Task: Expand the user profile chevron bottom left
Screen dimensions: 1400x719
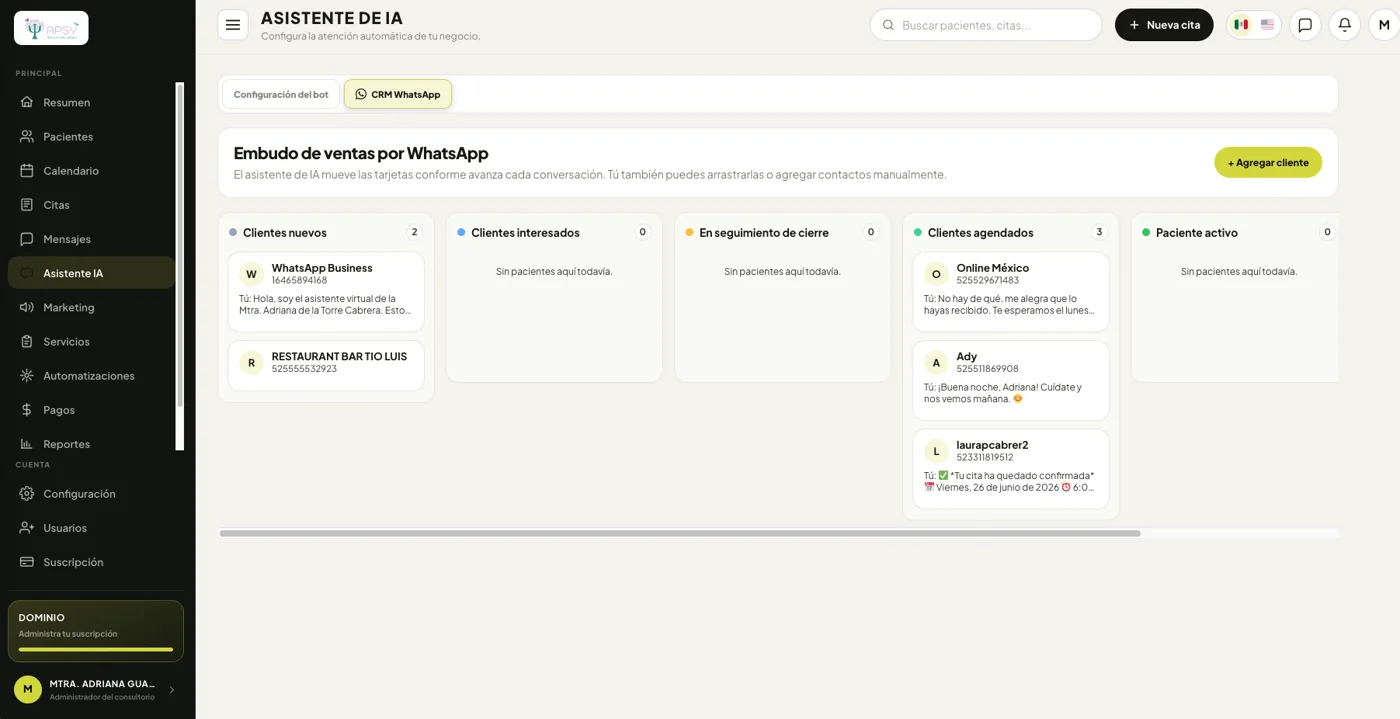Action: [171, 690]
